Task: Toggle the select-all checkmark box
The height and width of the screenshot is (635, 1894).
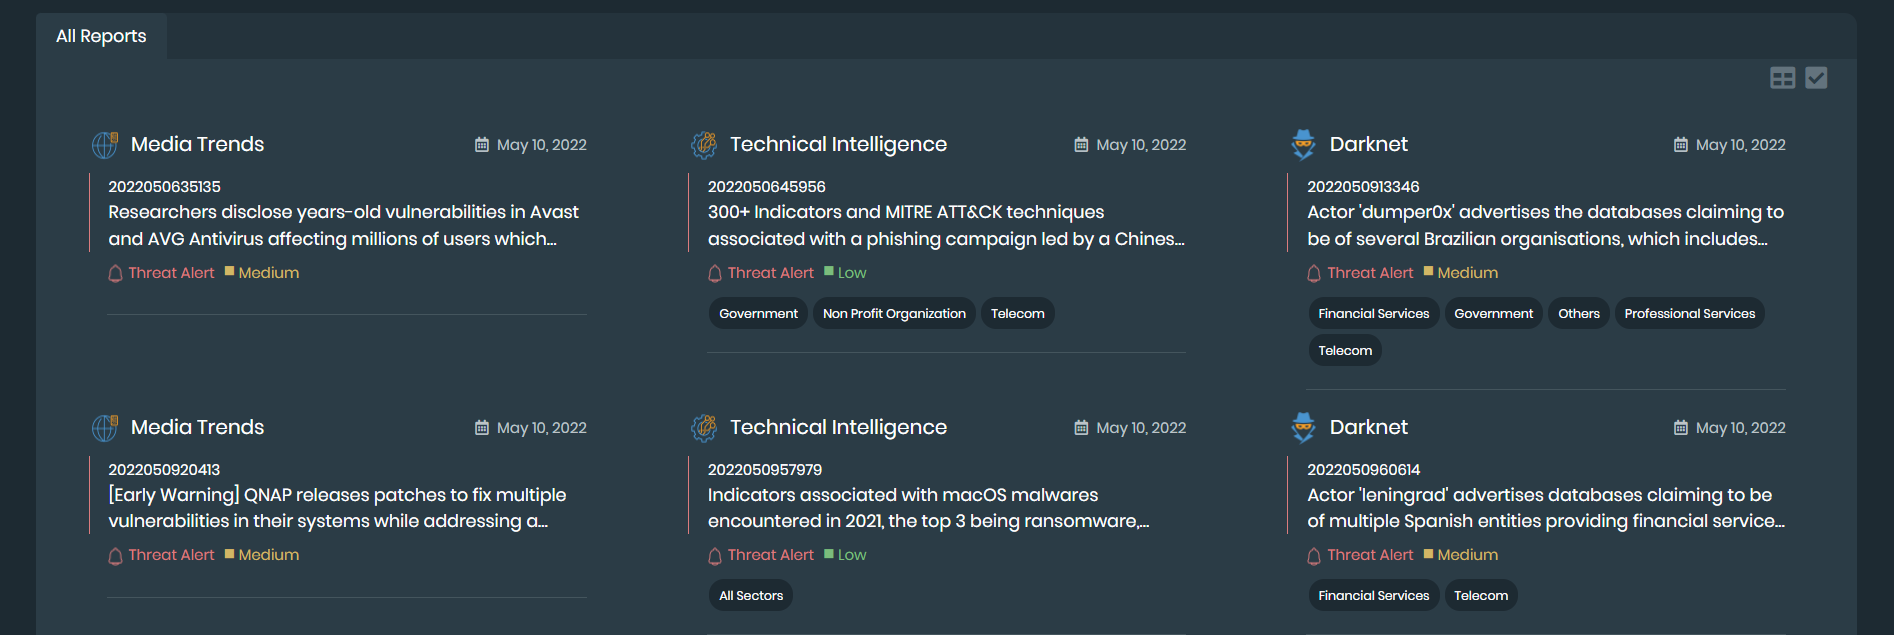Action: pyautogui.click(x=1816, y=78)
